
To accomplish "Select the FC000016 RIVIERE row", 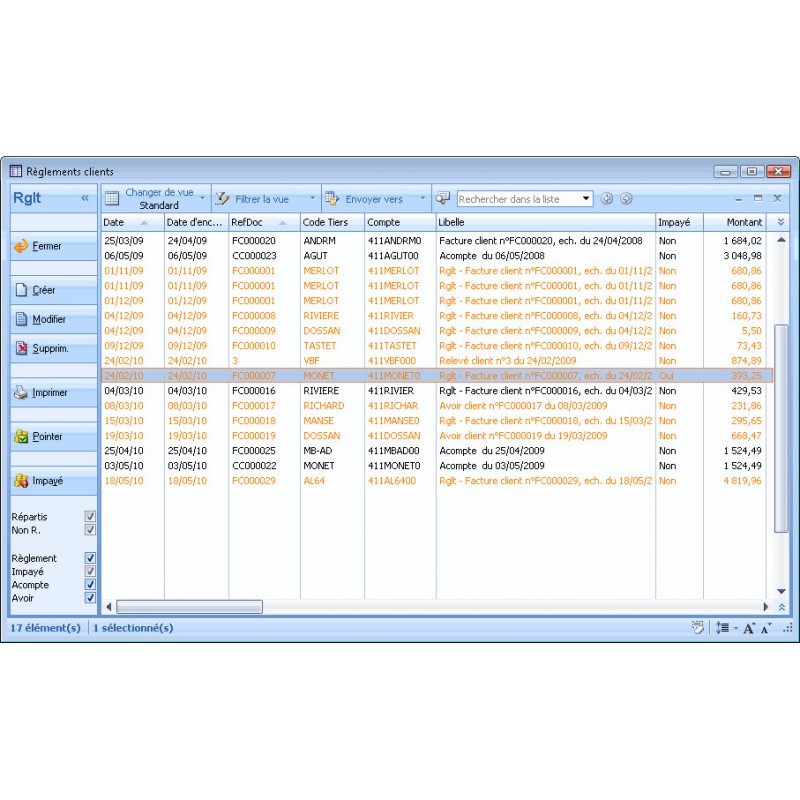I will [437, 391].
